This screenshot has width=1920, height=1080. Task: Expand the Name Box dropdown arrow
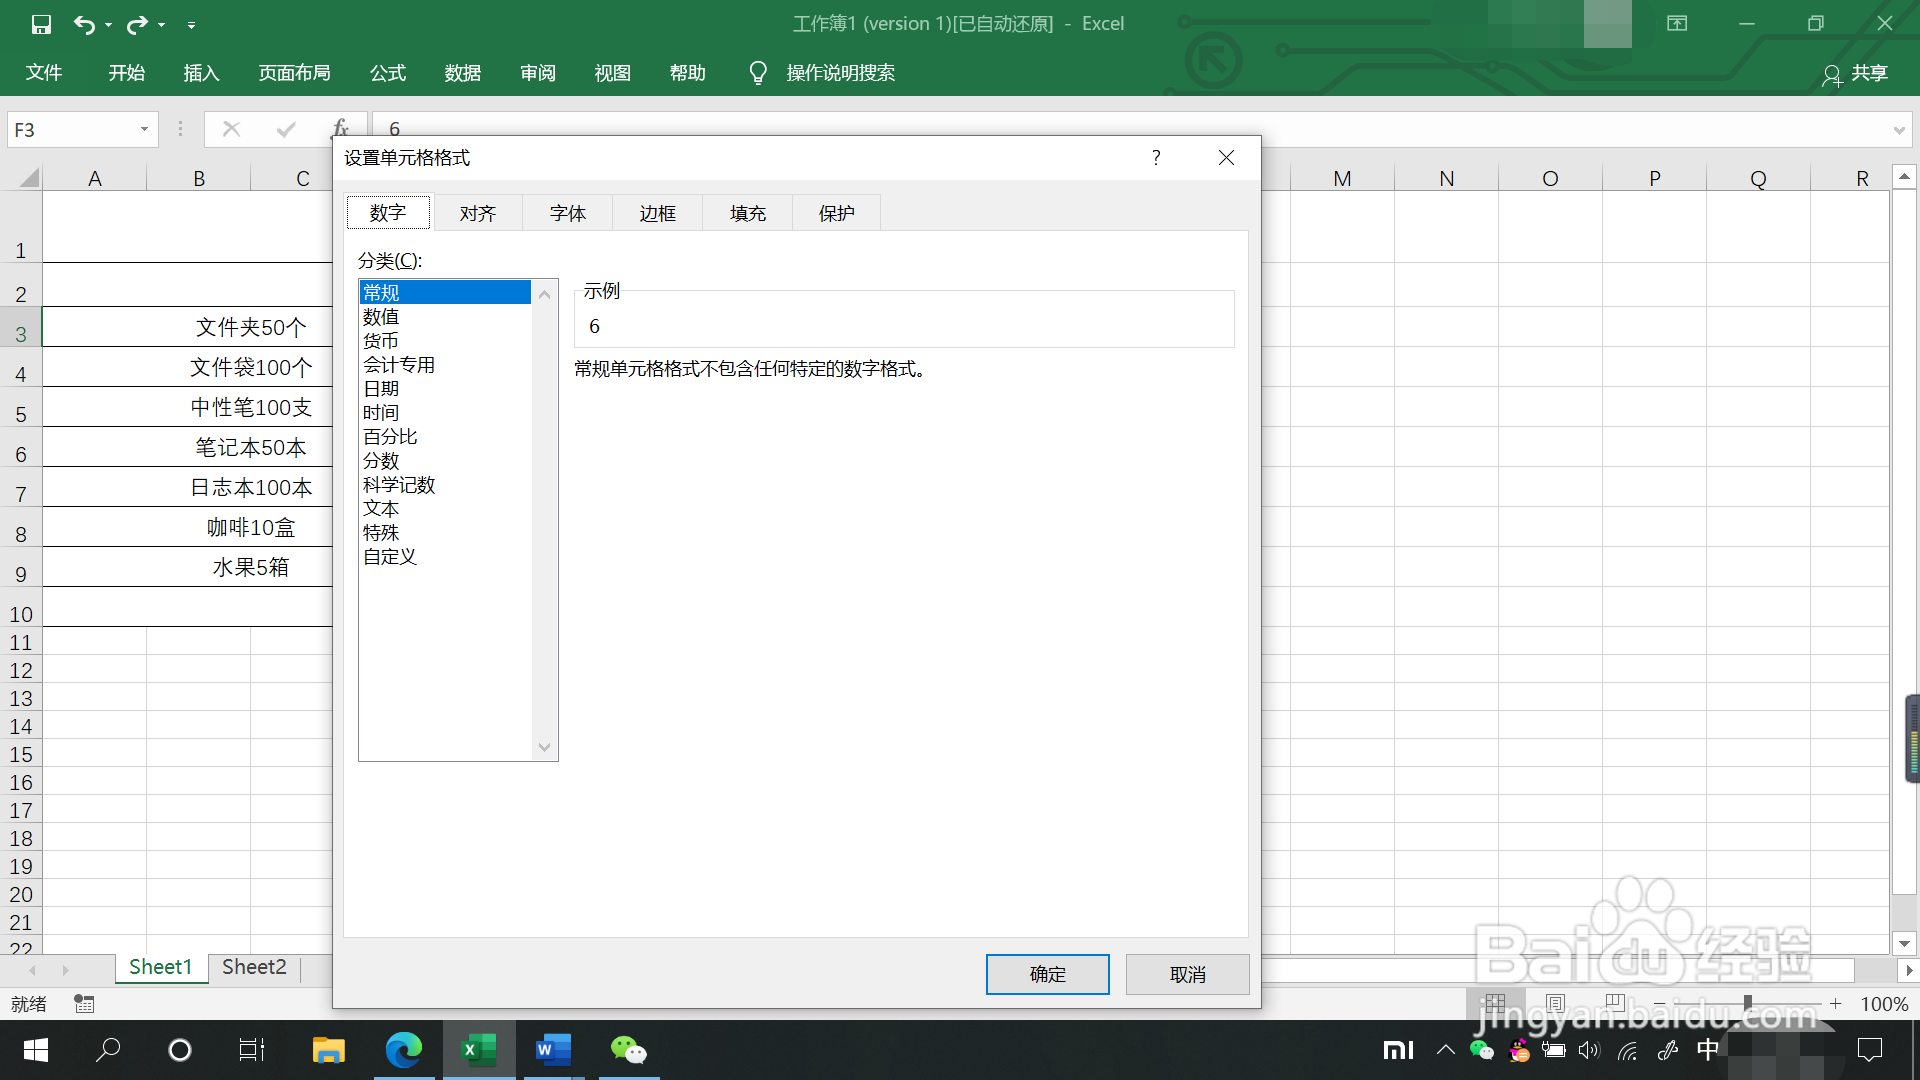144,130
